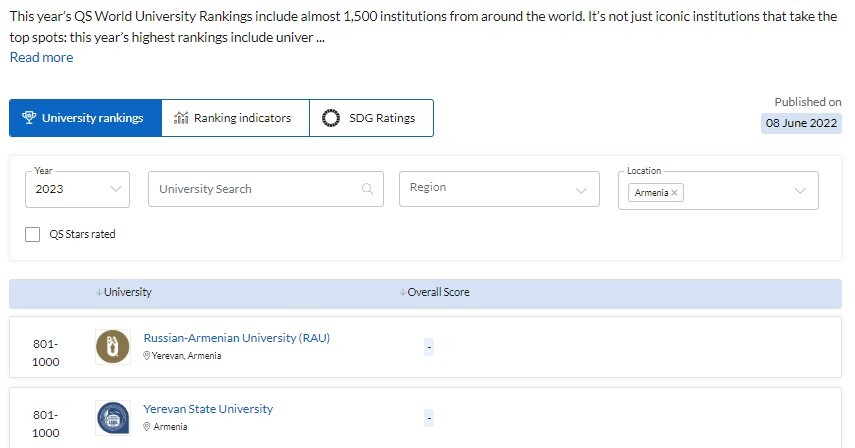Click the magnifier icon in University Search
This screenshot has height=448, width=855.
pos(368,189)
